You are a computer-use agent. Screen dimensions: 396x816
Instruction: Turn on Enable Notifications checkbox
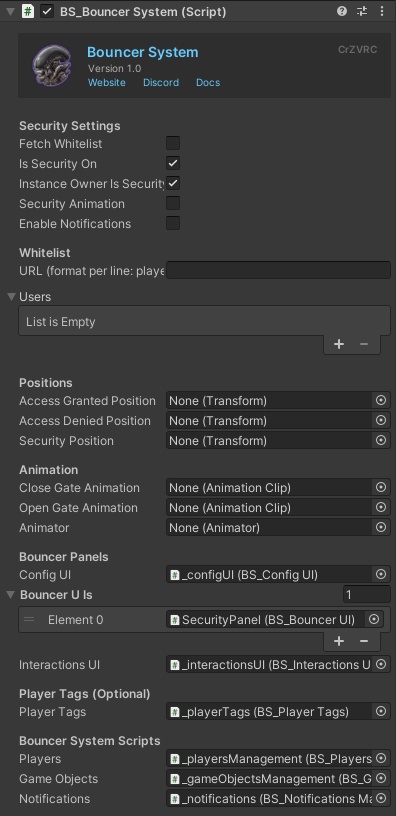[x=173, y=223]
